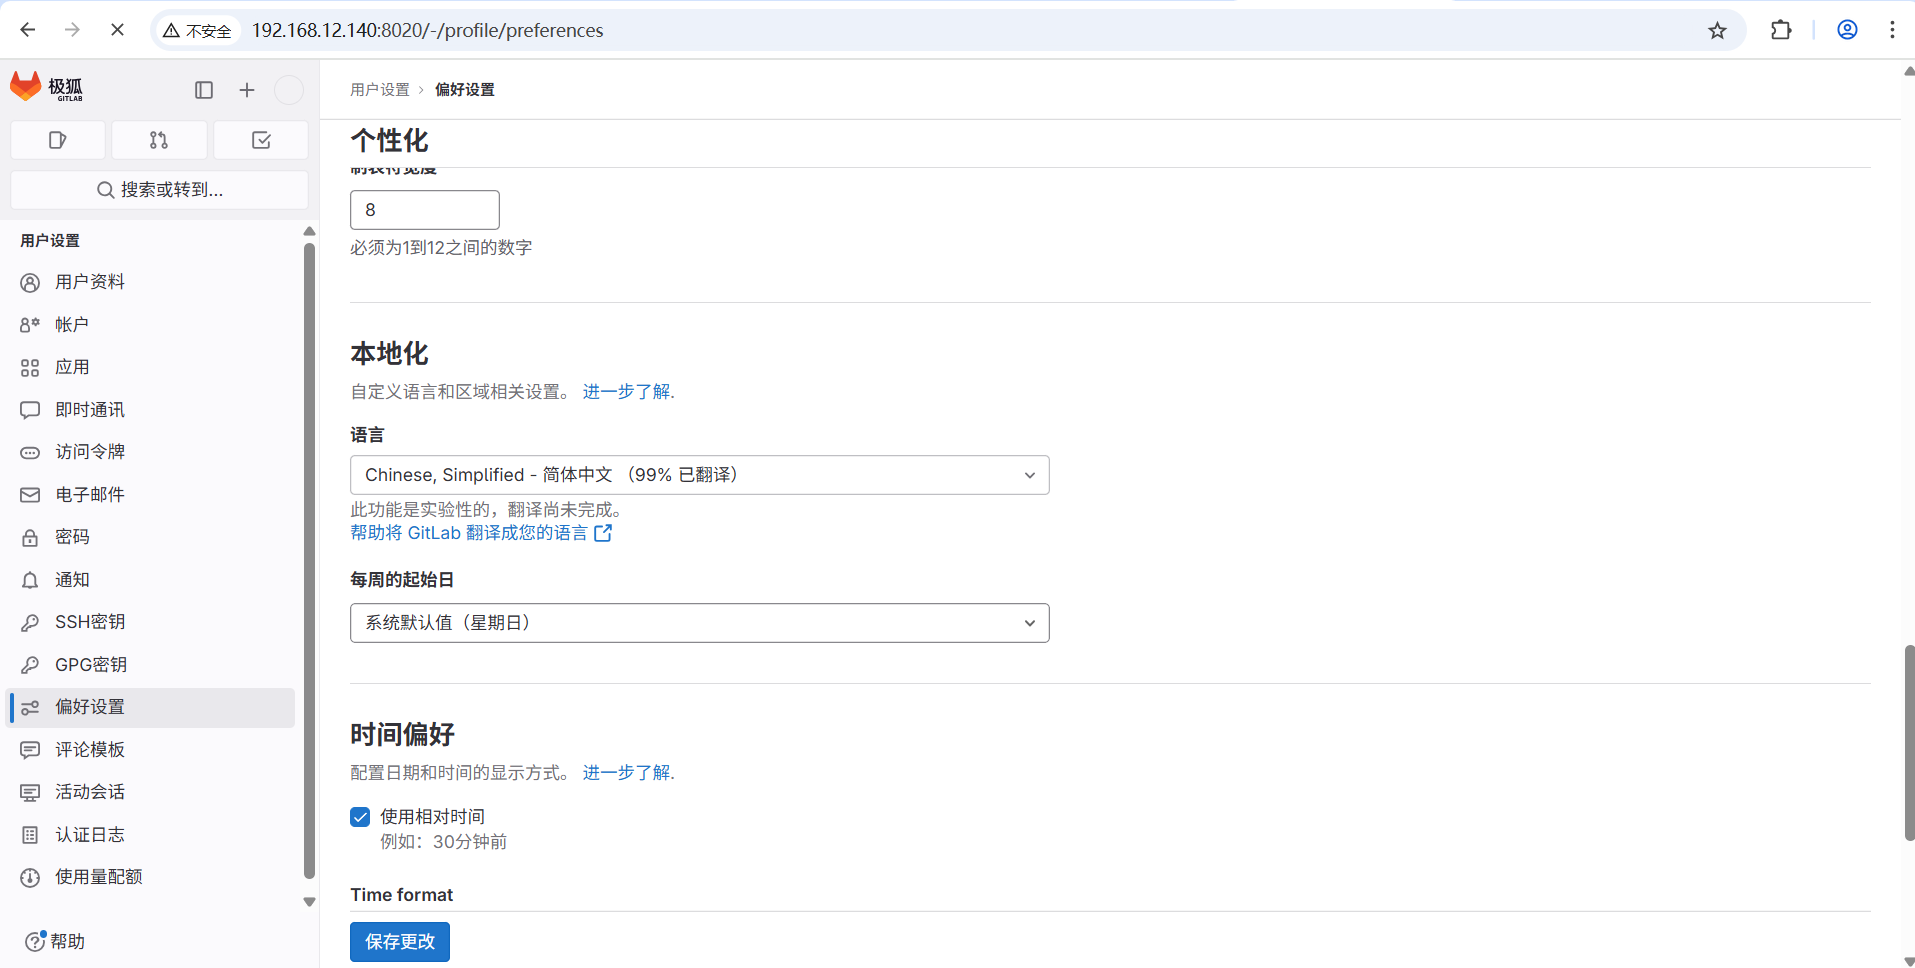Click the external link icon after translation link

click(x=603, y=533)
